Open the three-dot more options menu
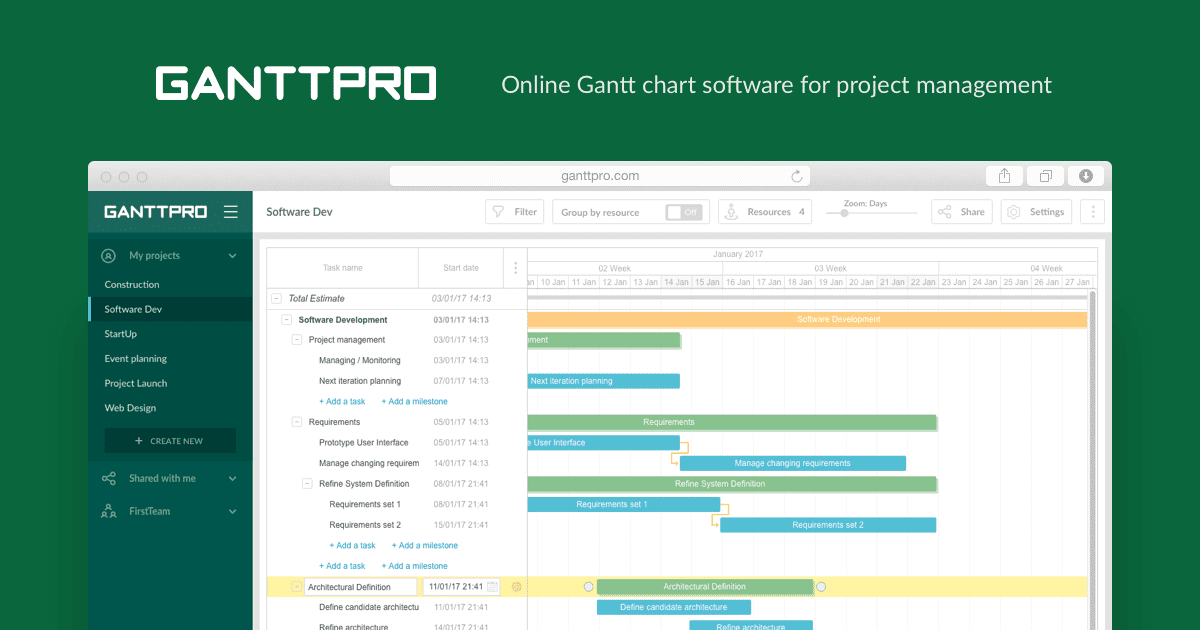1200x630 pixels. [1092, 212]
